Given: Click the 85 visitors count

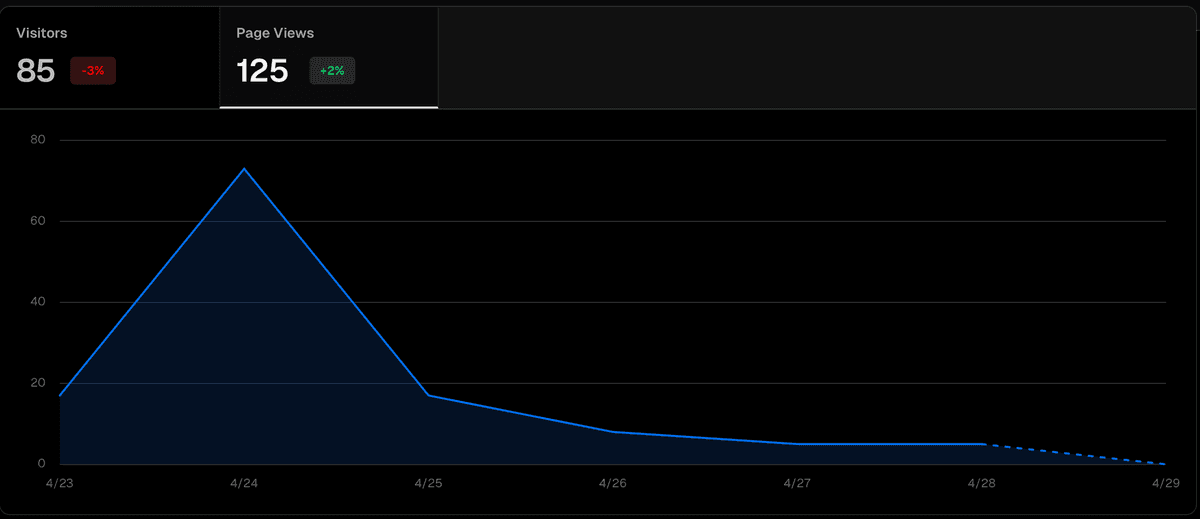Looking at the screenshot, I should coord(36,71).
